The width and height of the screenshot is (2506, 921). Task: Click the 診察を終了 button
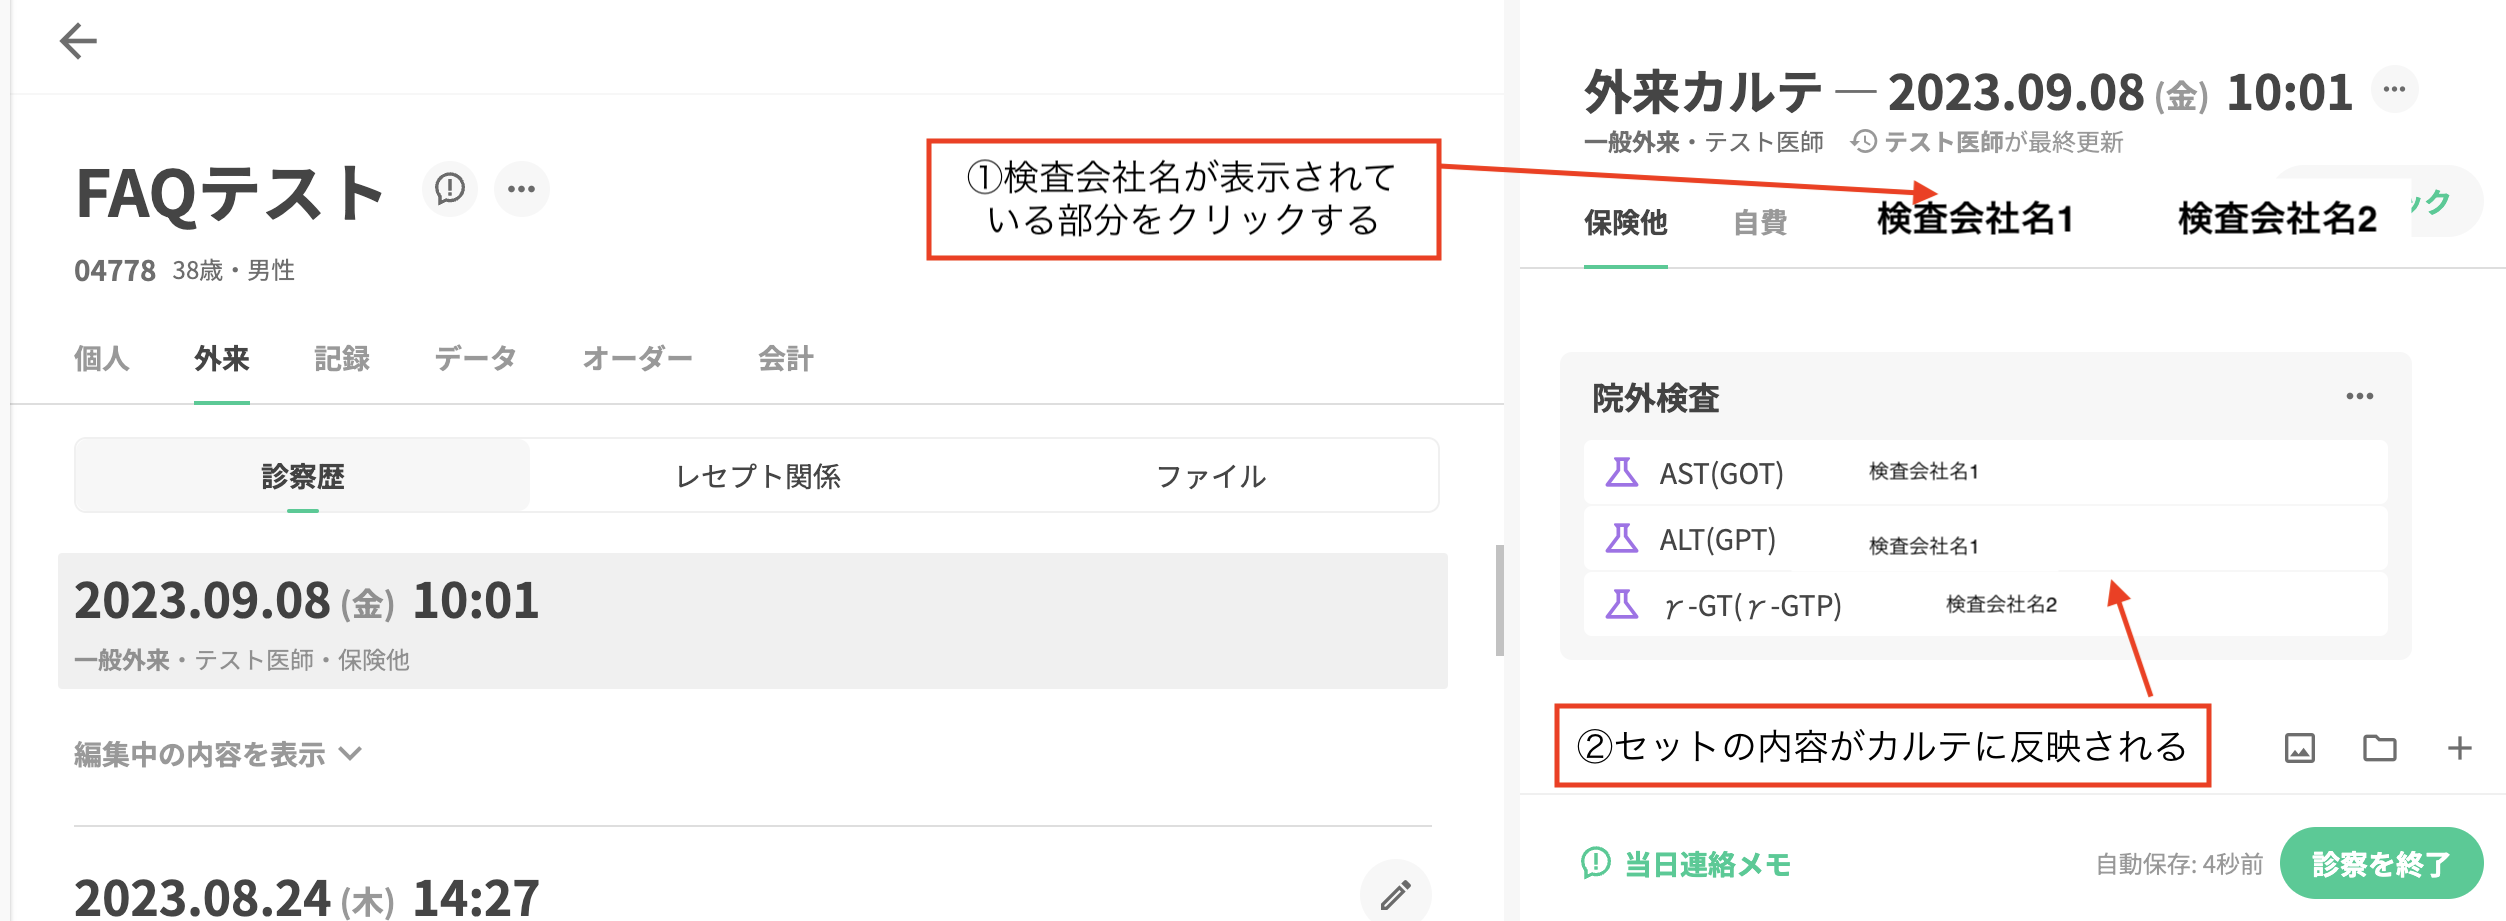2380,863
